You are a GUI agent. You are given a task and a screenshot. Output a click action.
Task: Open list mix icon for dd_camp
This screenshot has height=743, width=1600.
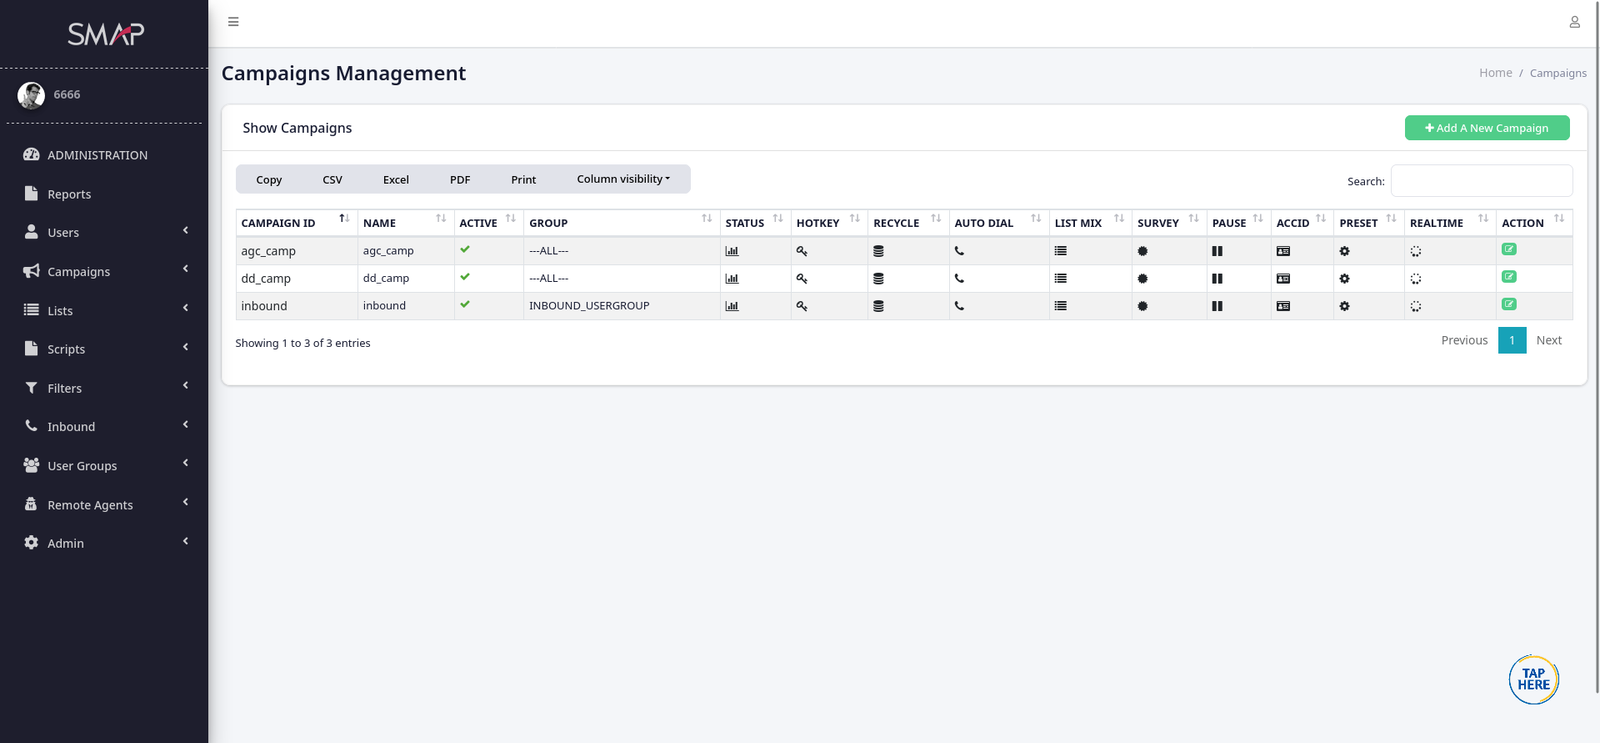[x=1060, y=279]
